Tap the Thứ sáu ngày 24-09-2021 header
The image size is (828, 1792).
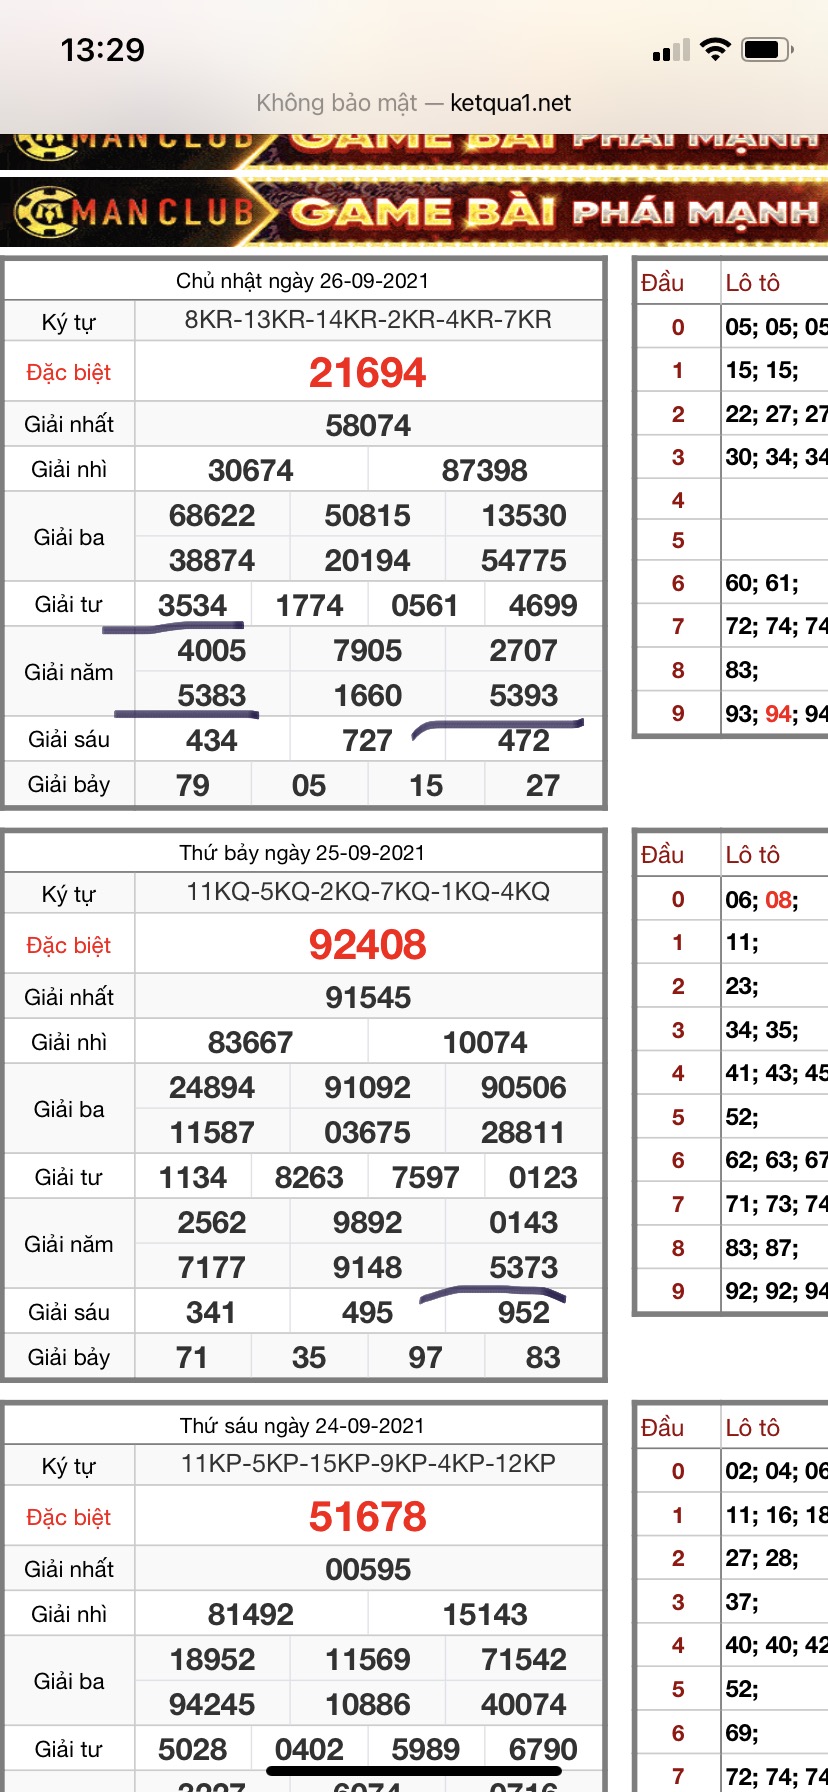tap(302, 1426)
